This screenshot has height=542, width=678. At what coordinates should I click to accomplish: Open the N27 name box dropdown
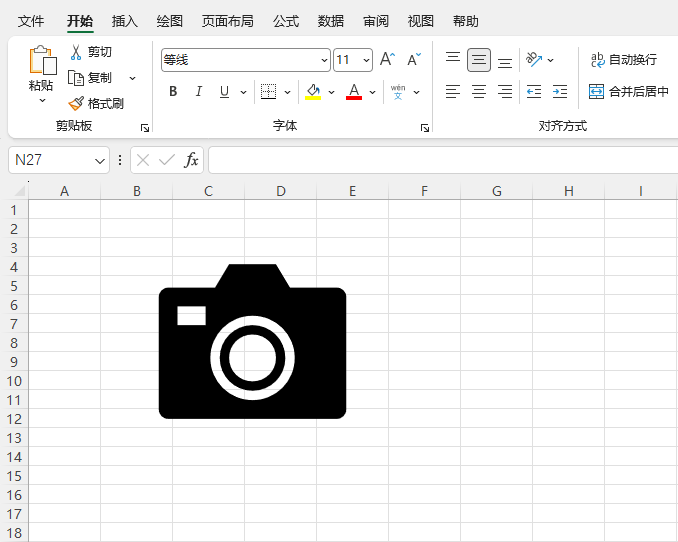click(x=100, y=161)
